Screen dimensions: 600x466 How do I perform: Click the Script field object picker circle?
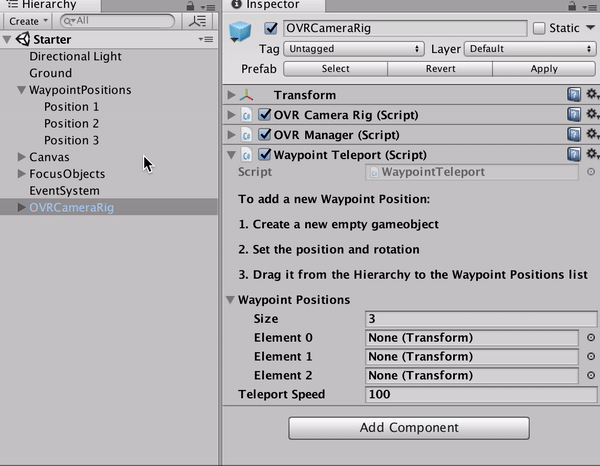591,172
